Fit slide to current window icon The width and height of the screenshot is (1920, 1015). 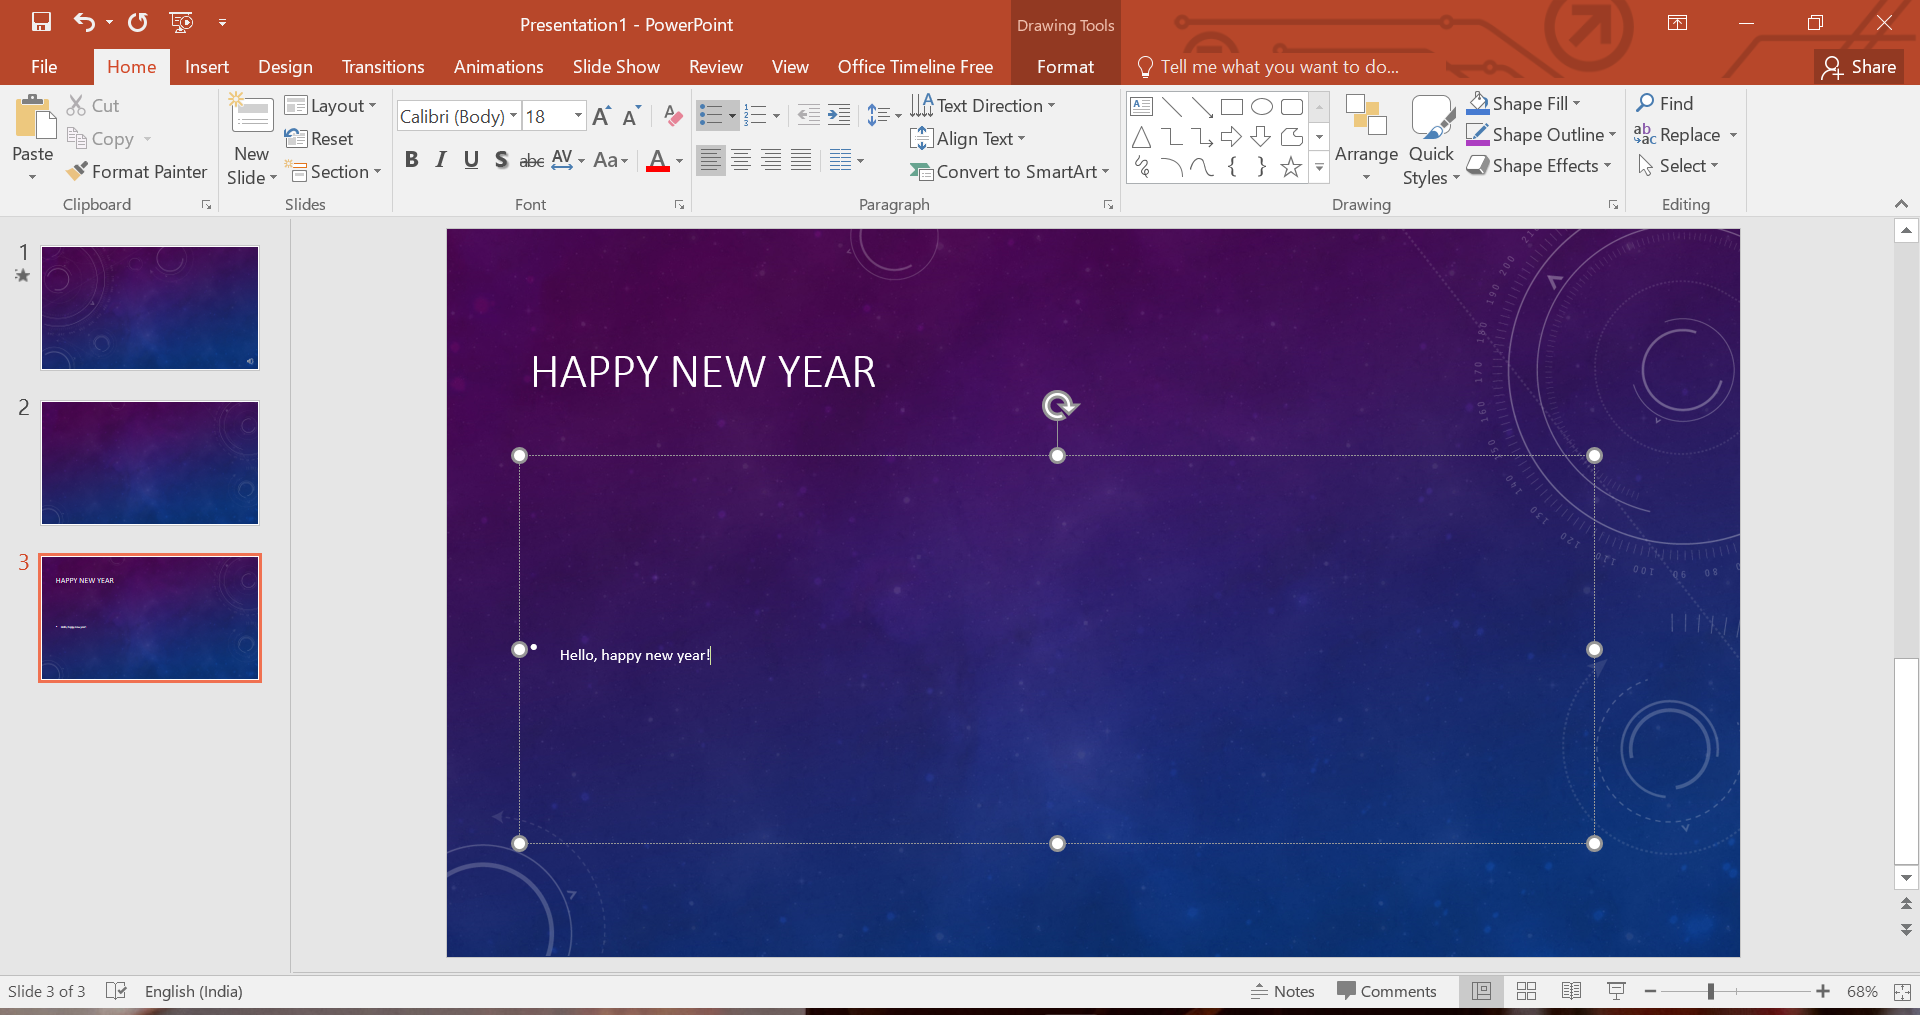[x=1902, y=991]
